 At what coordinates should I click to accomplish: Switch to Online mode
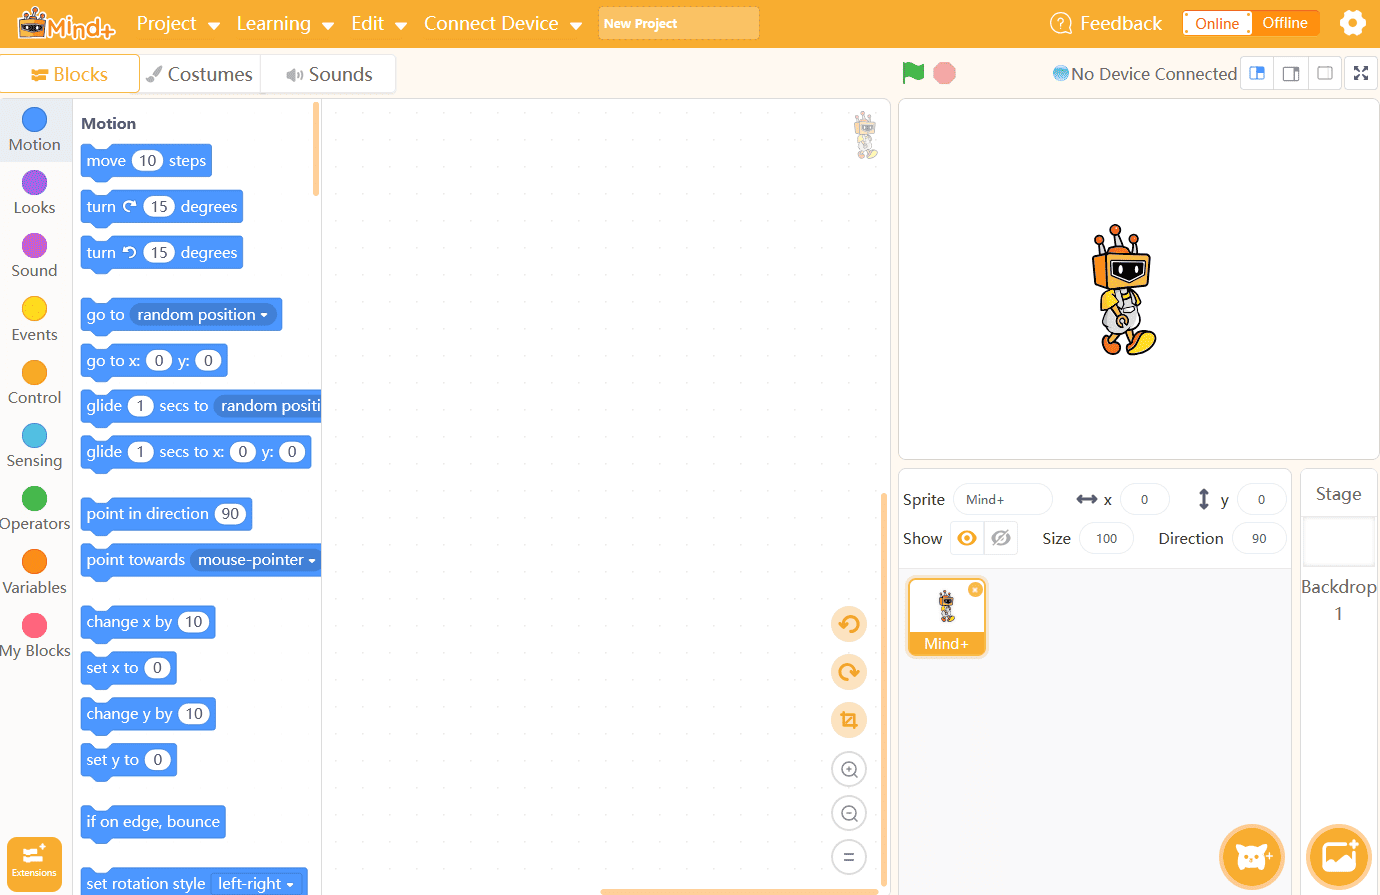tap(1217, 23)
